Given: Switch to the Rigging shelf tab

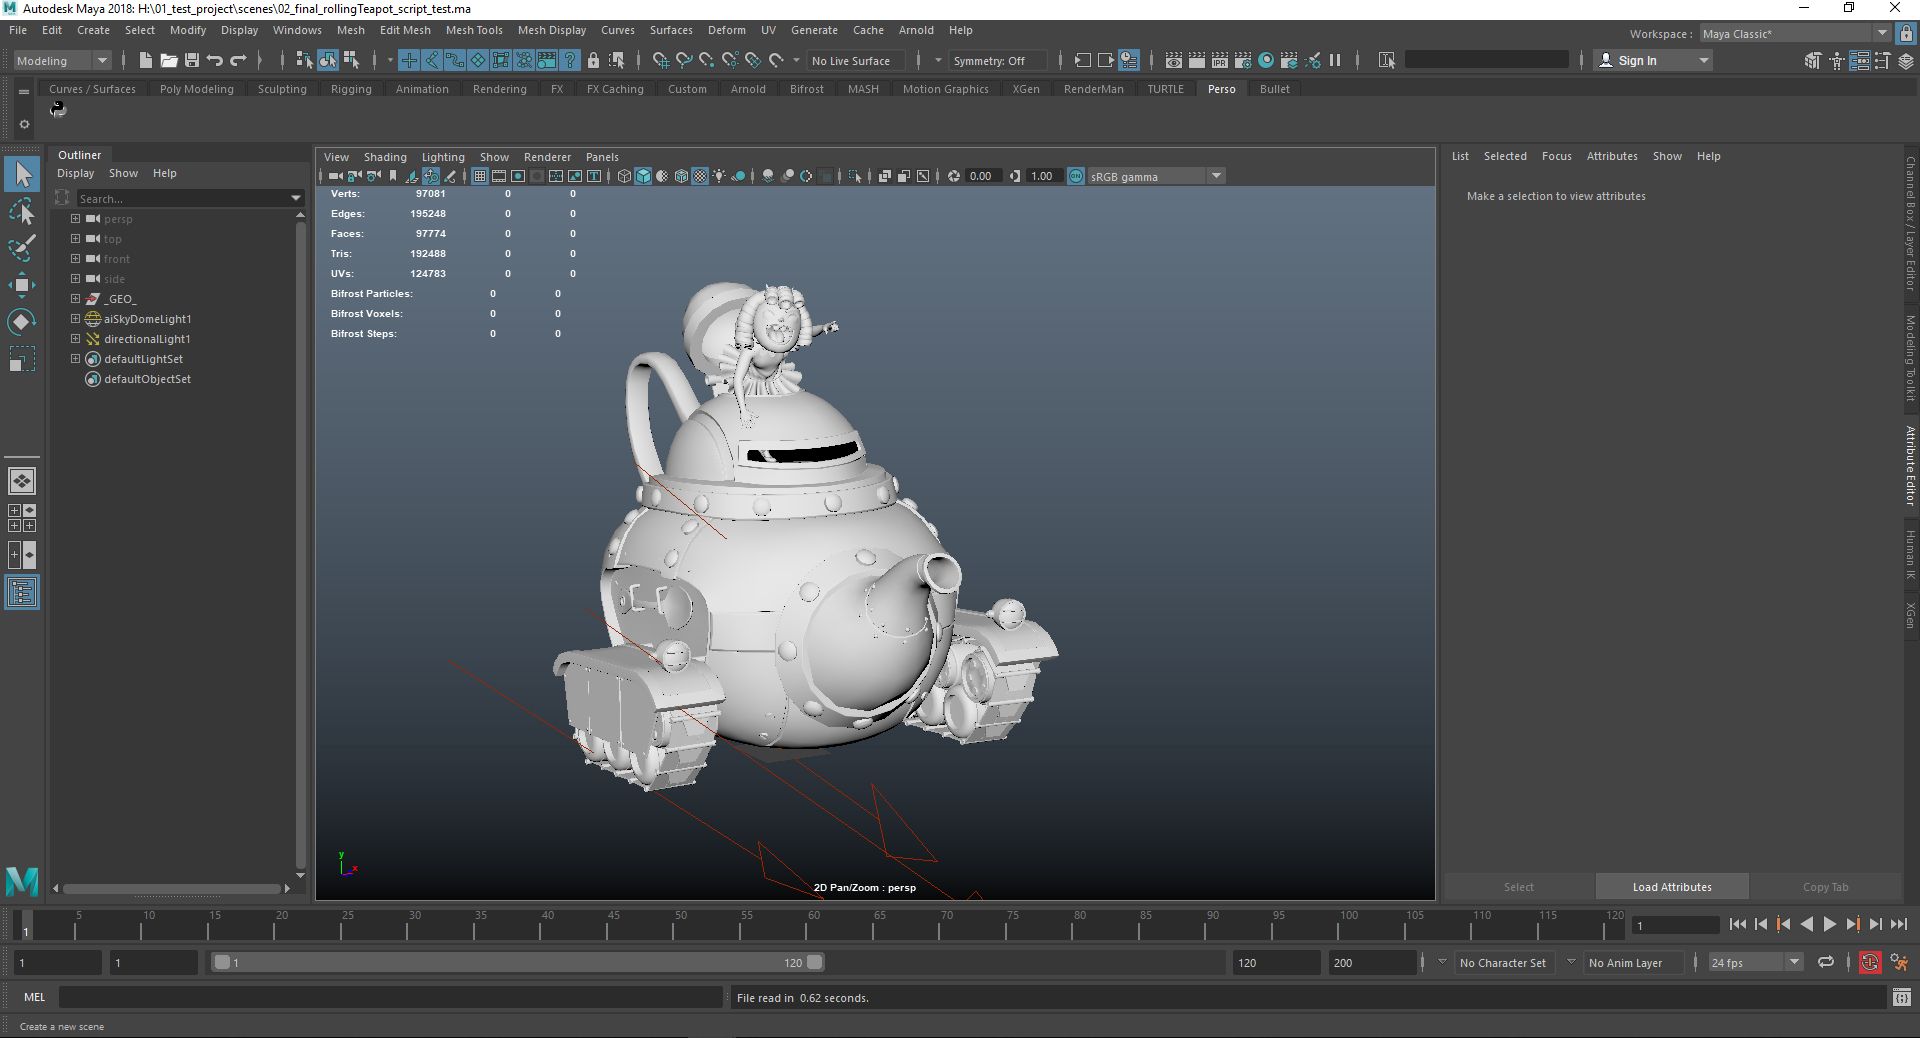Looking at the screenshot, I should (351, 89).
